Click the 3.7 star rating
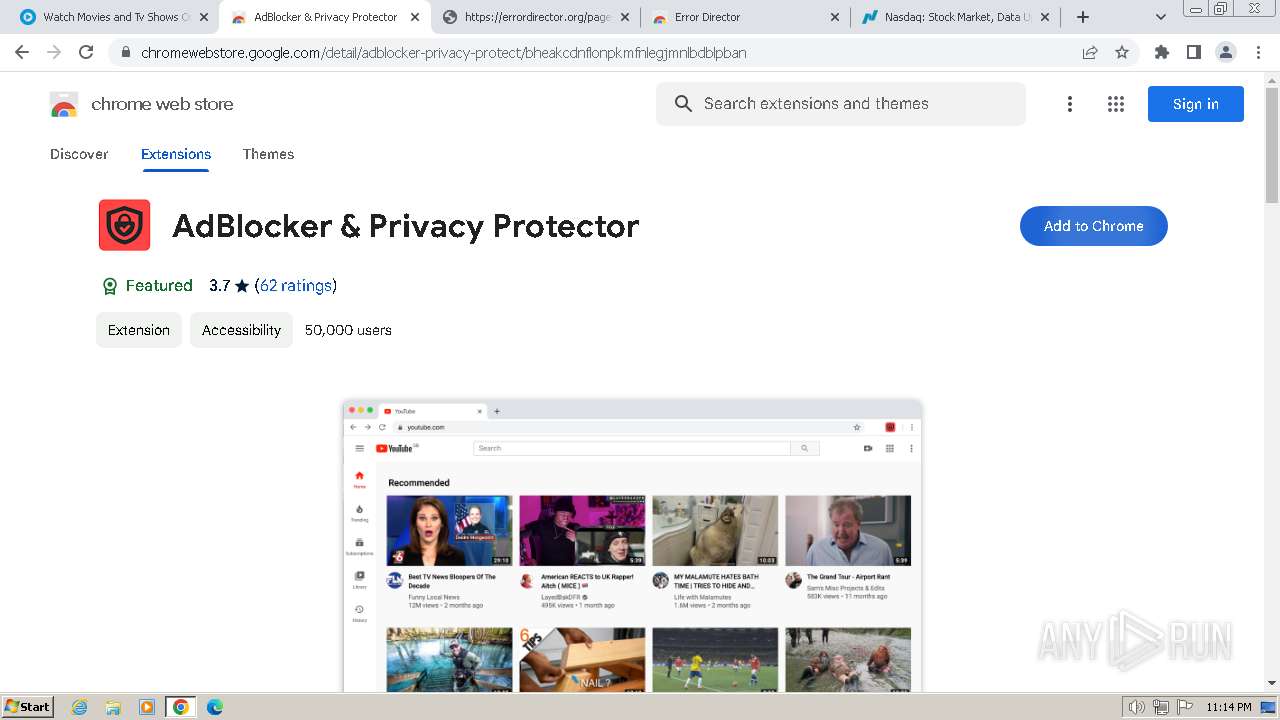 229,286
